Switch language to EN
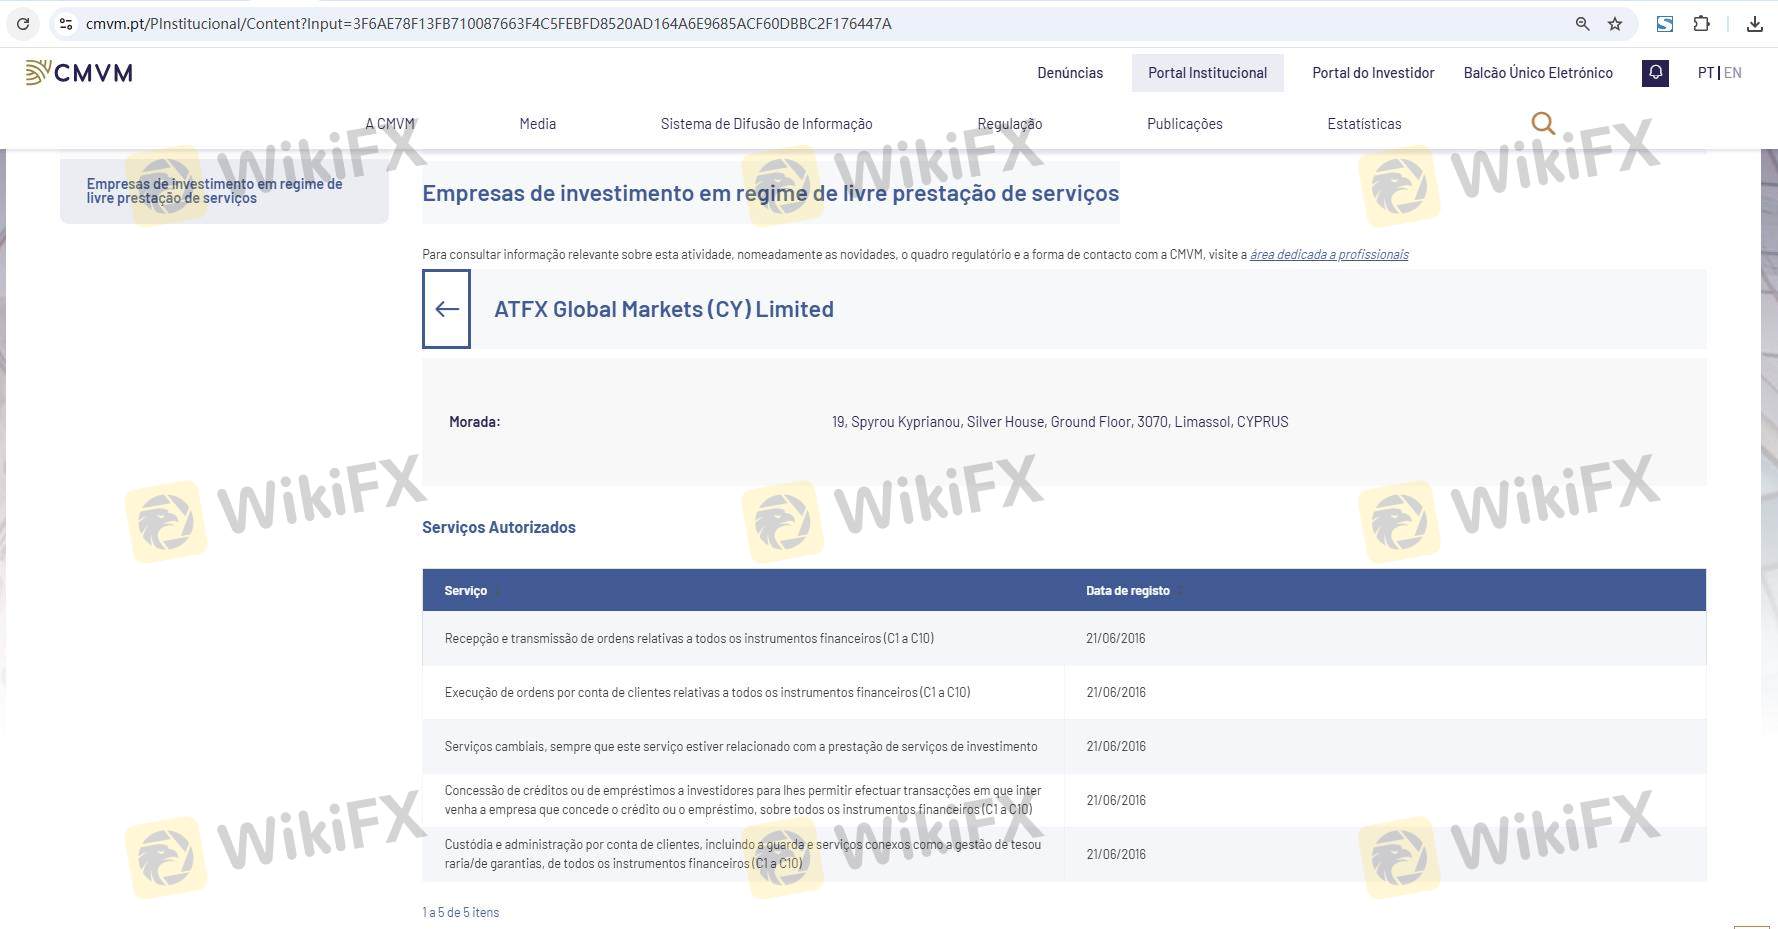1778x929 pixels. (x=1733, y=73)
